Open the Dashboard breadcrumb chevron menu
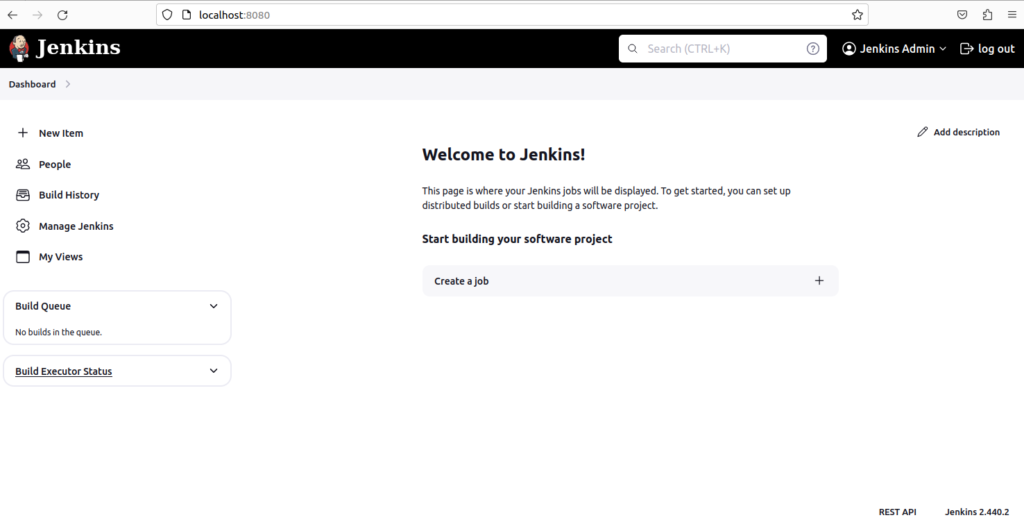This screenshot has width=1024, height=529. pyautogui.click(x=68, y=84)
